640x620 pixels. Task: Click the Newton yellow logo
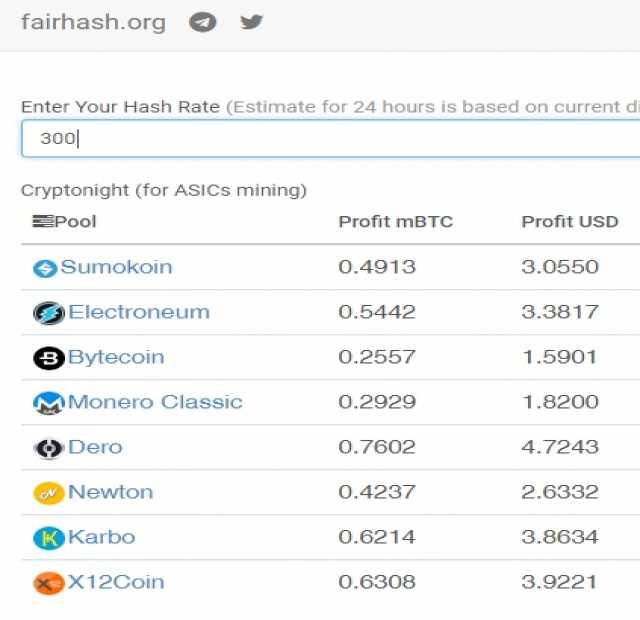49,493
